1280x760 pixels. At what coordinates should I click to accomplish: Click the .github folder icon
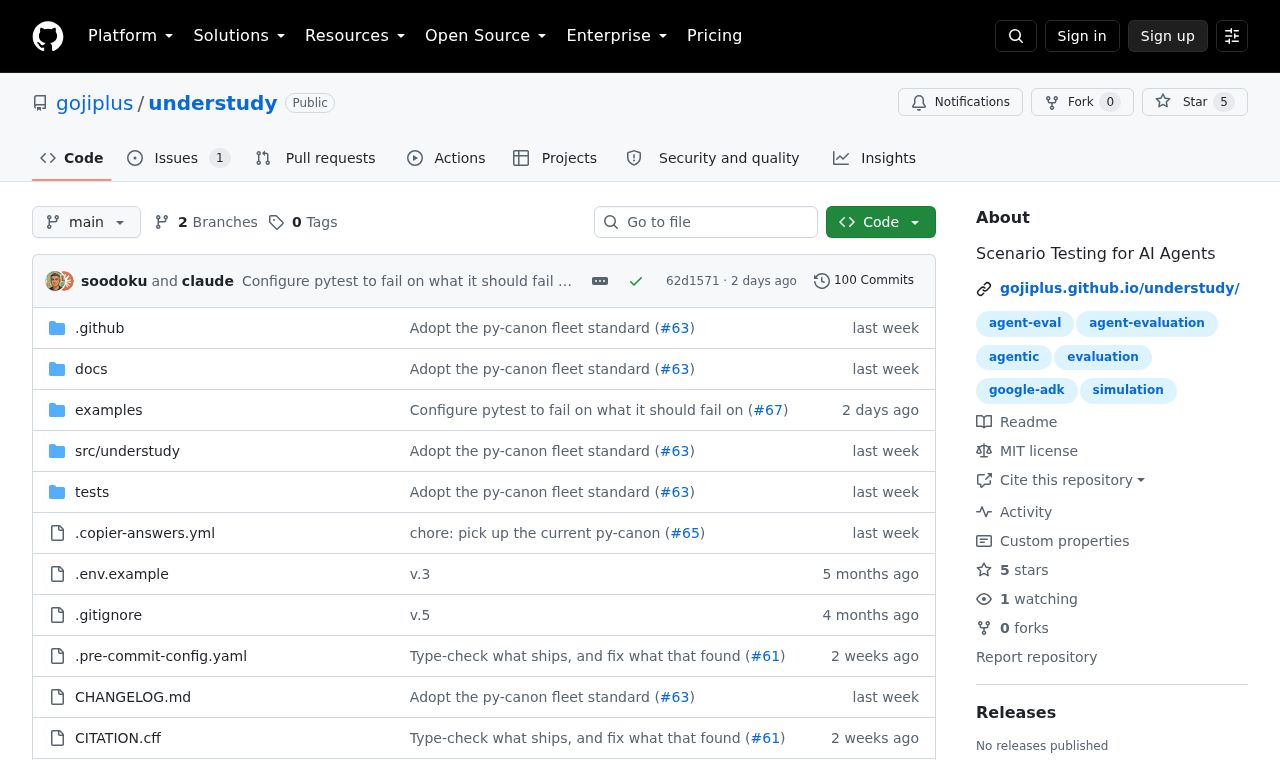[x=57, y=328]
